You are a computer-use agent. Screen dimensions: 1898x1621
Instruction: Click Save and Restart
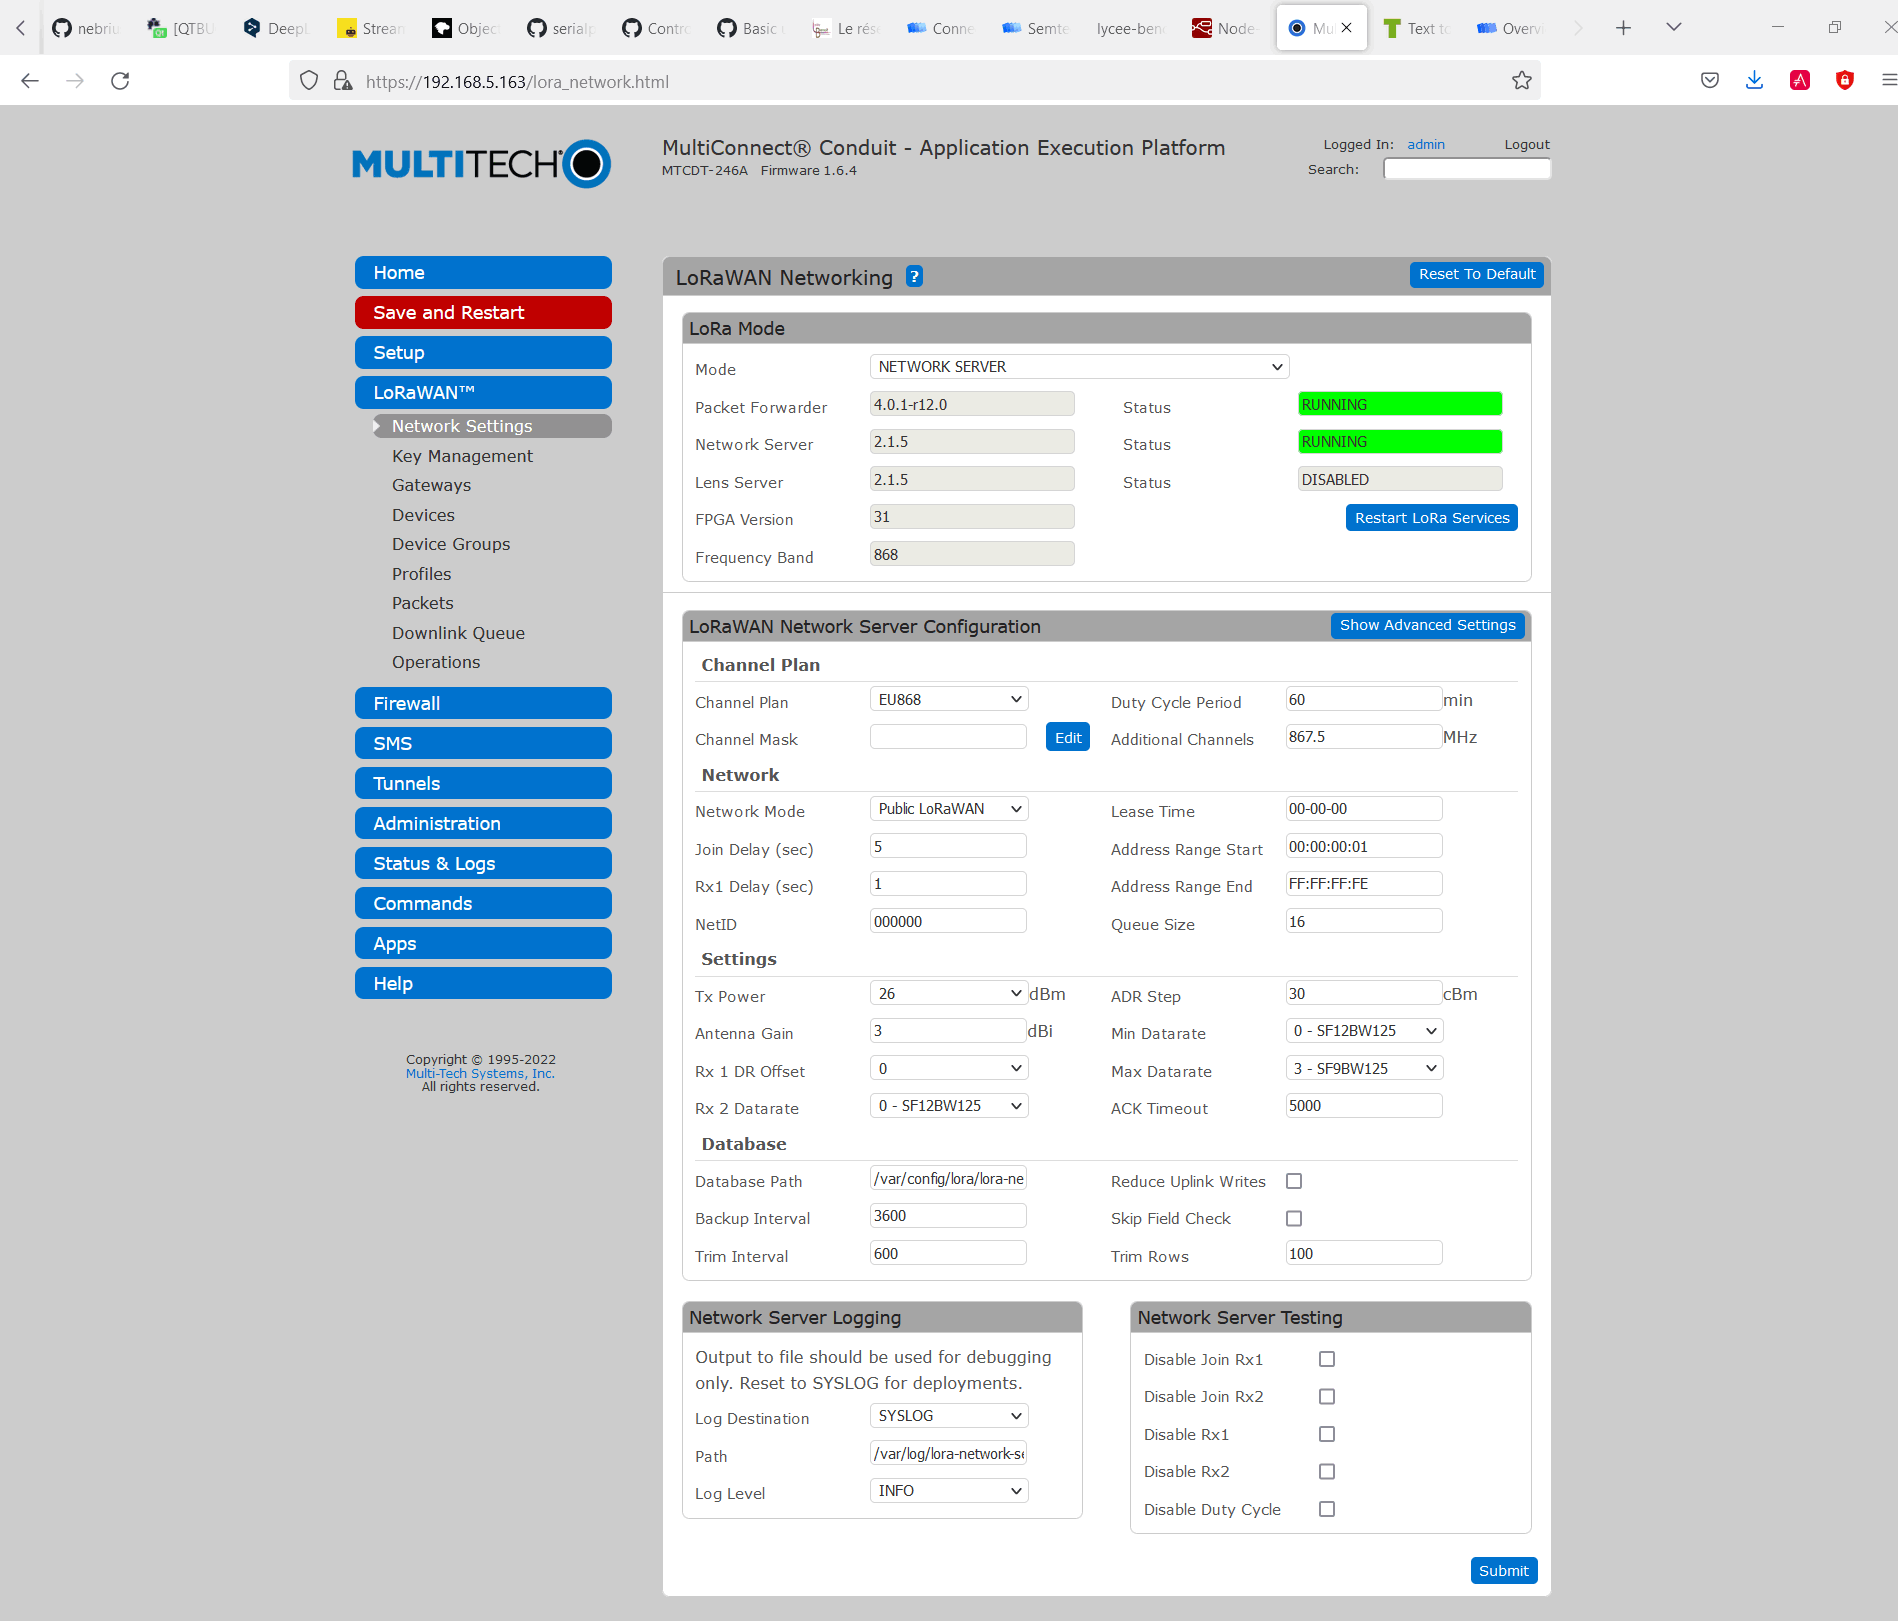(483, 313)
